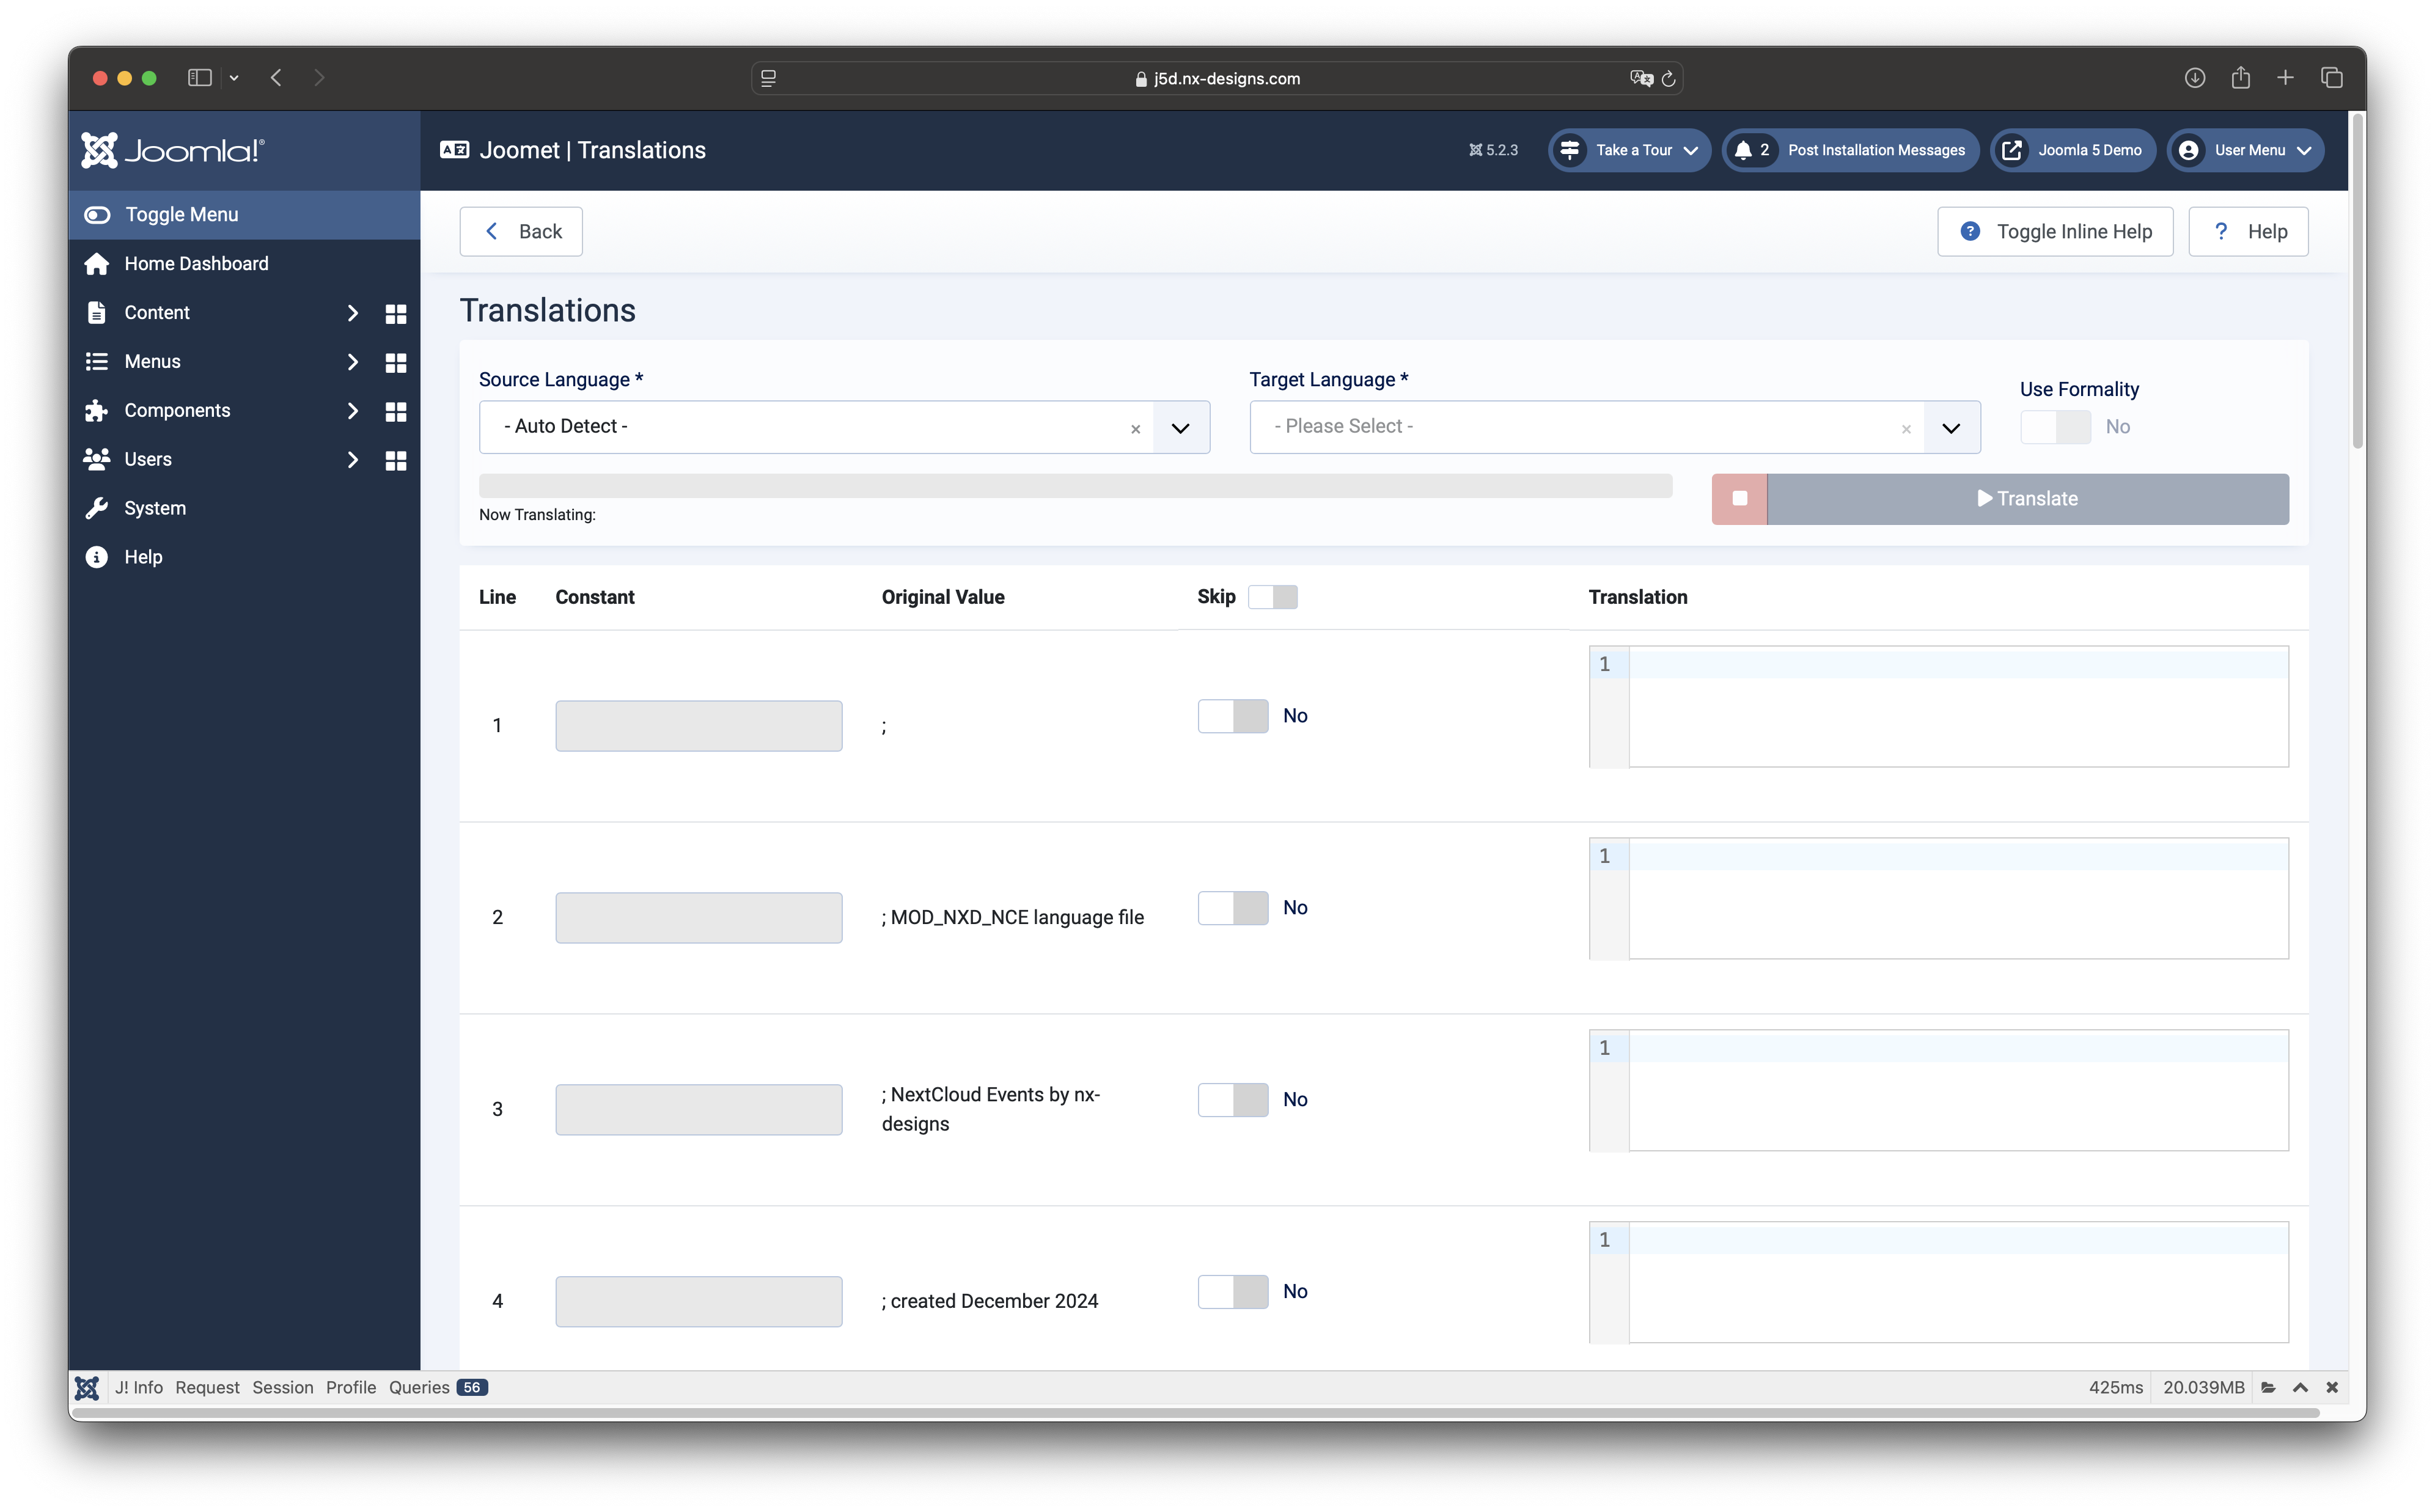Click the Back button

521,232
